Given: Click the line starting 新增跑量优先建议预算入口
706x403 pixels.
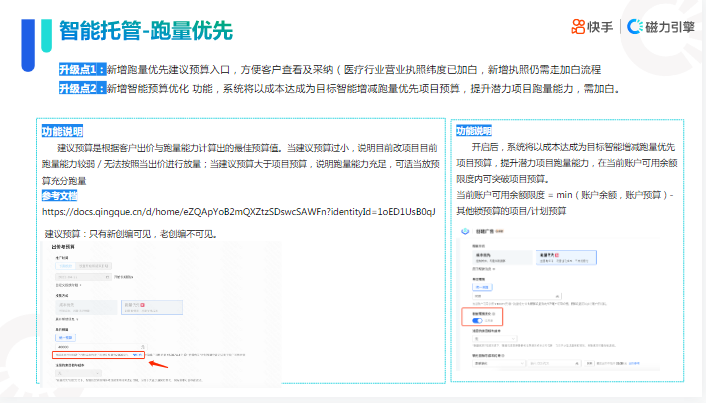Looking at the screenshot, I should (x=354, y=70).
